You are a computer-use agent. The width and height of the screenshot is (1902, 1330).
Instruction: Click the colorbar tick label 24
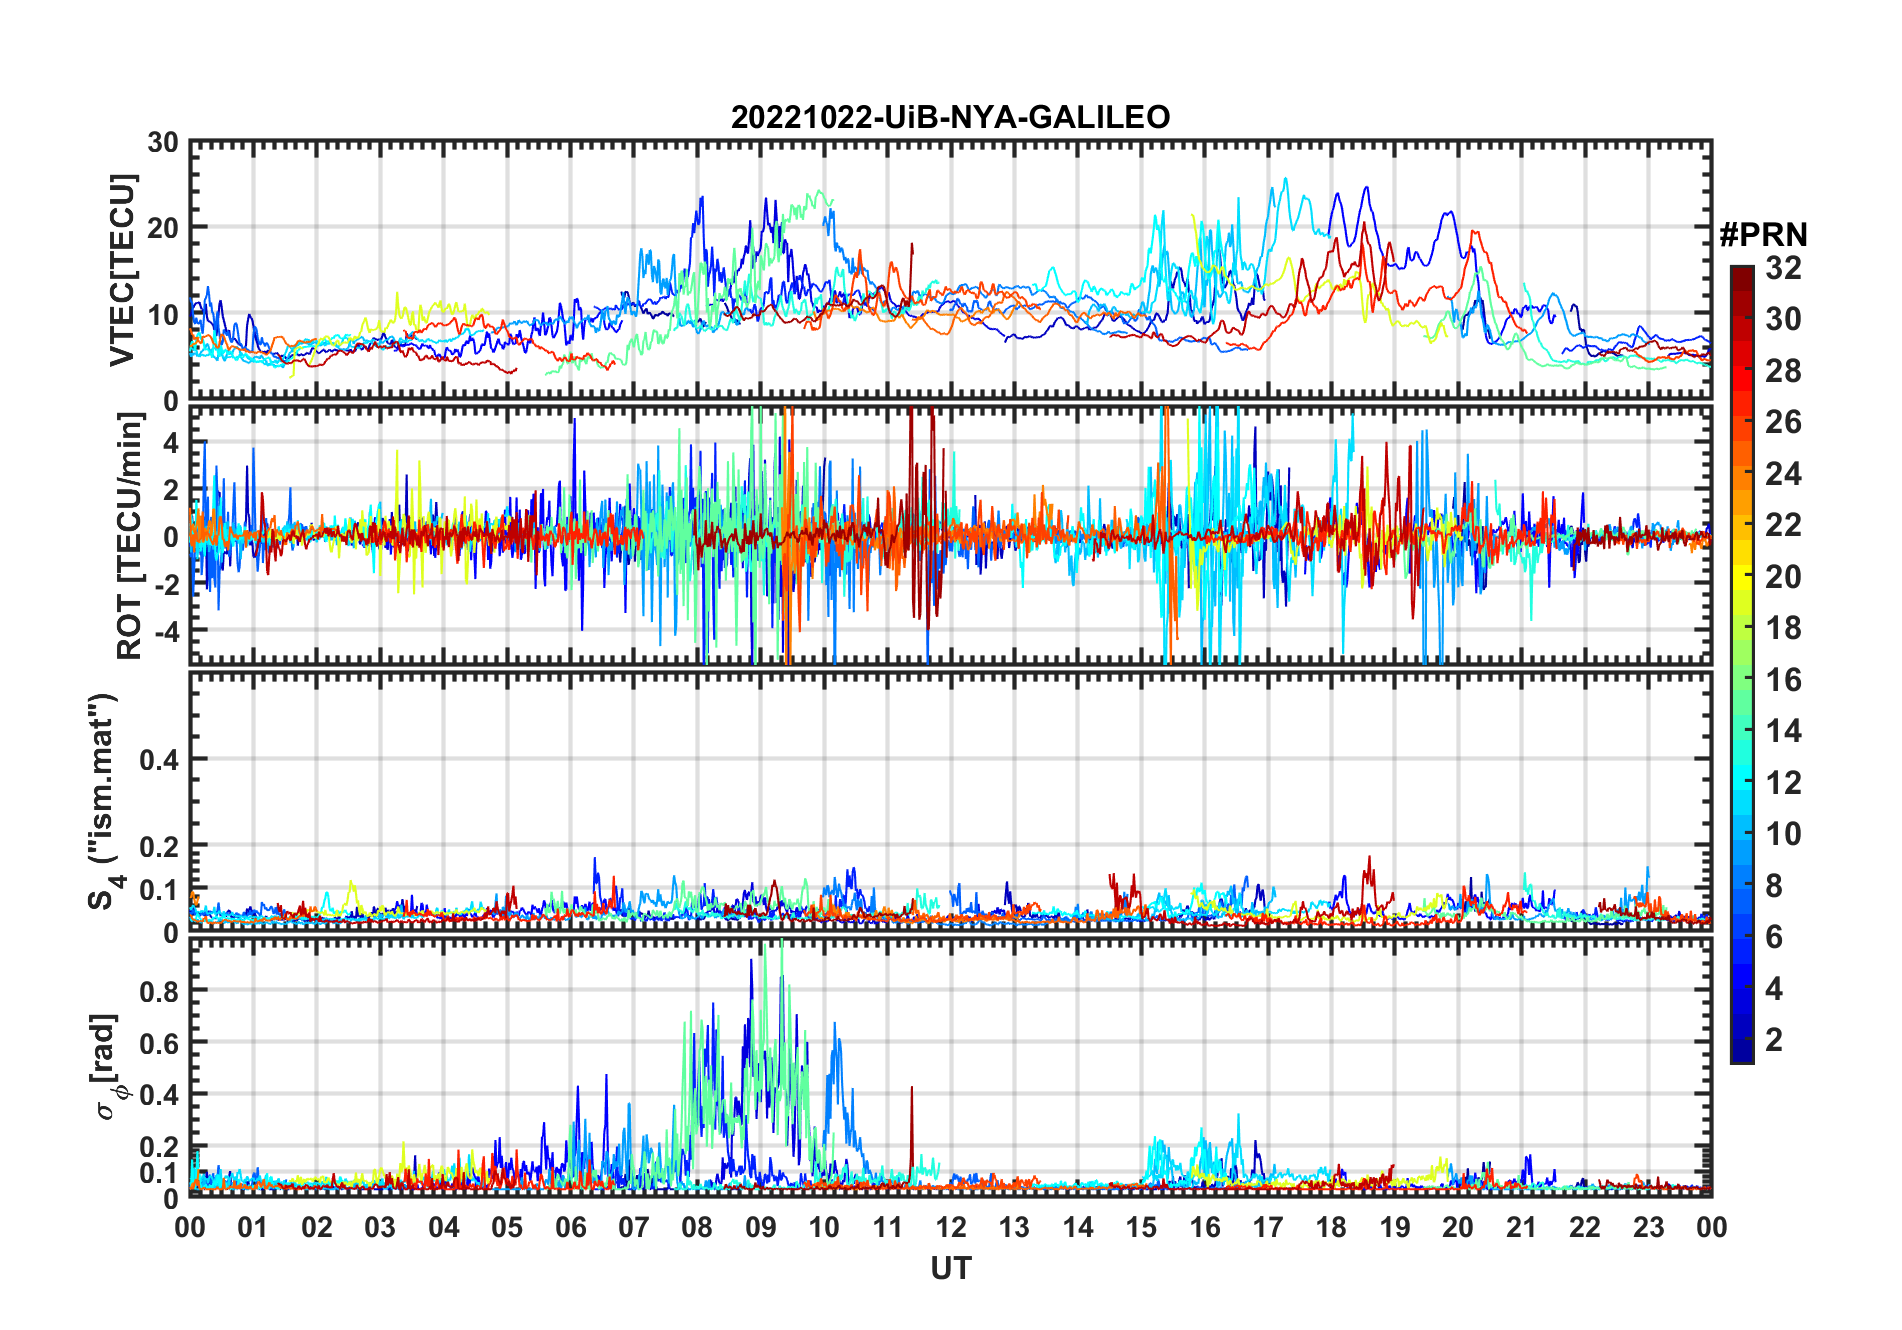pos(1783,473)
